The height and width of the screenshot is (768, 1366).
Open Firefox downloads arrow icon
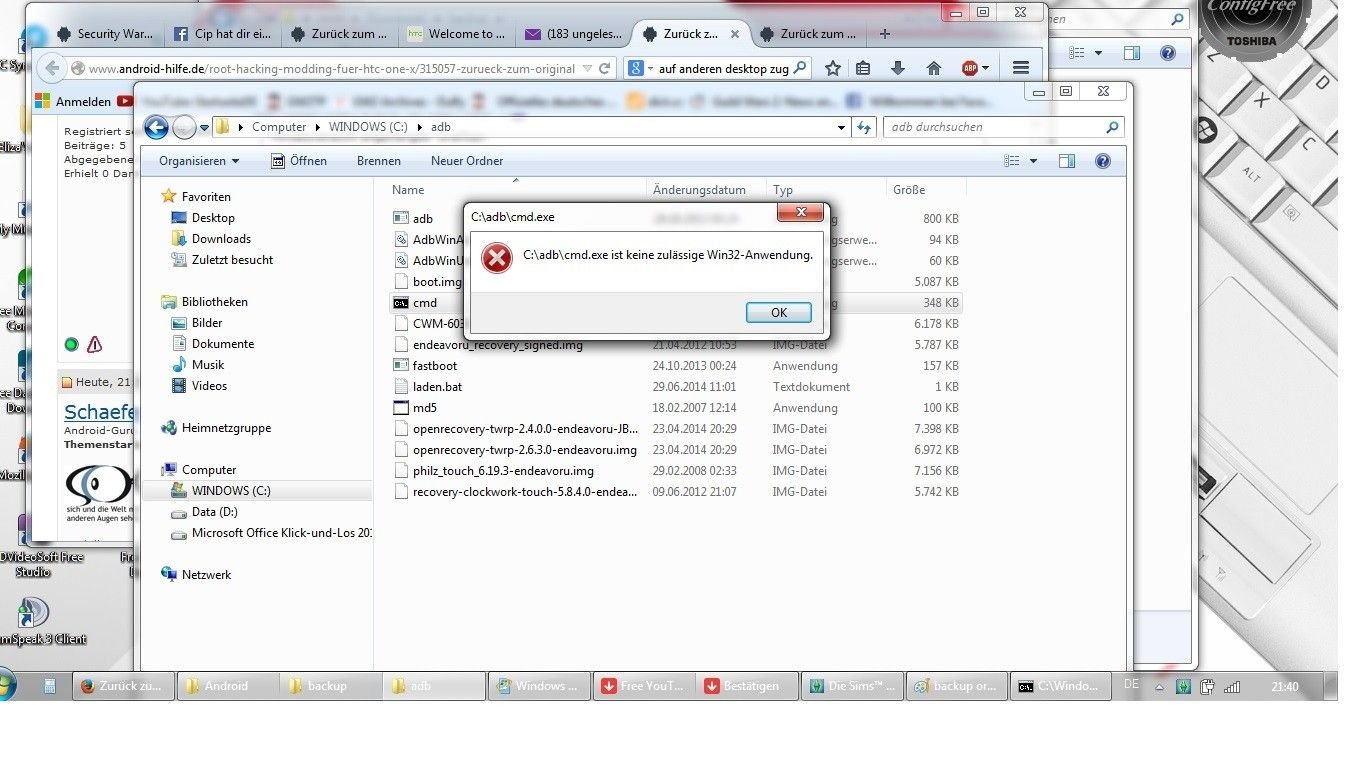point(898,68)
